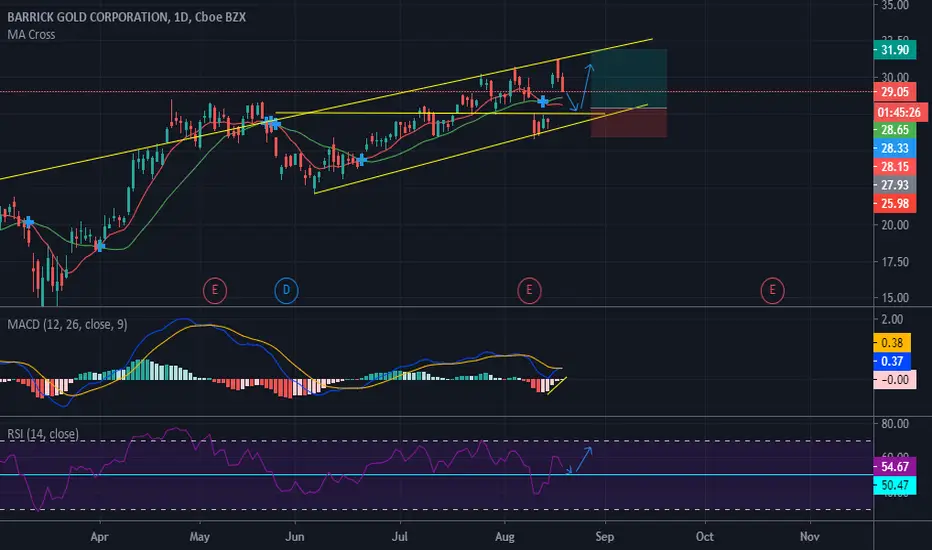Select the red stop-loss zone of long position
The height and width of the screenshot is (550, 932).
click(x=629, y=123)
